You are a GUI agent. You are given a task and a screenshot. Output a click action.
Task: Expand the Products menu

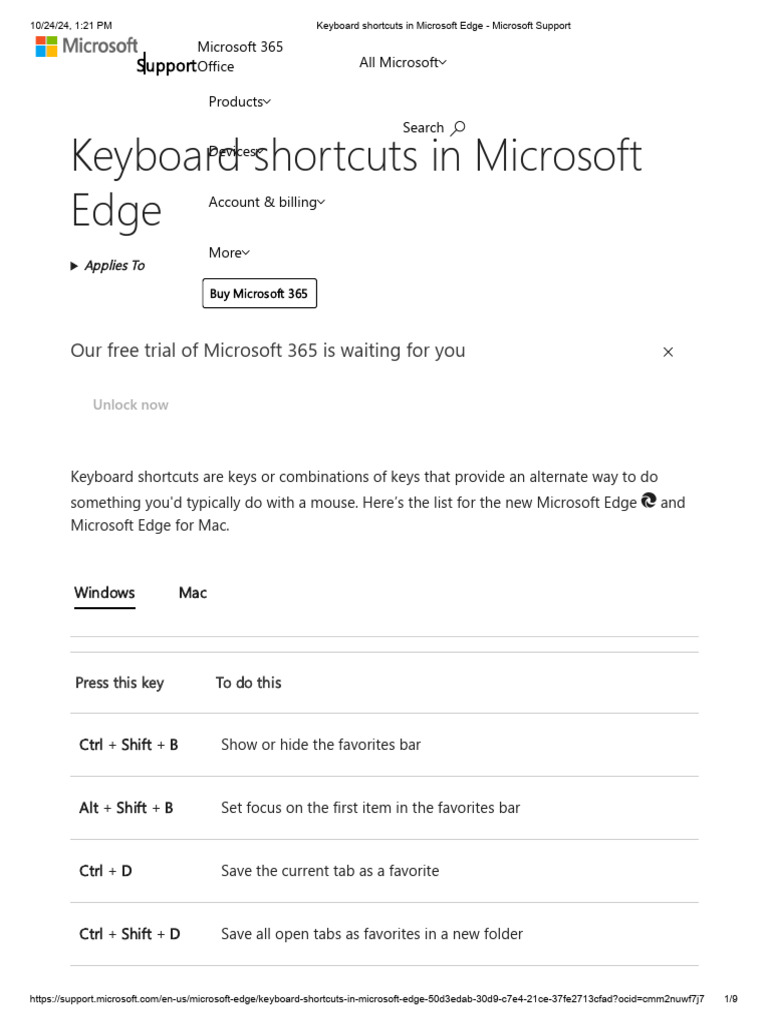pyautogui.click(x=239, y=102)
